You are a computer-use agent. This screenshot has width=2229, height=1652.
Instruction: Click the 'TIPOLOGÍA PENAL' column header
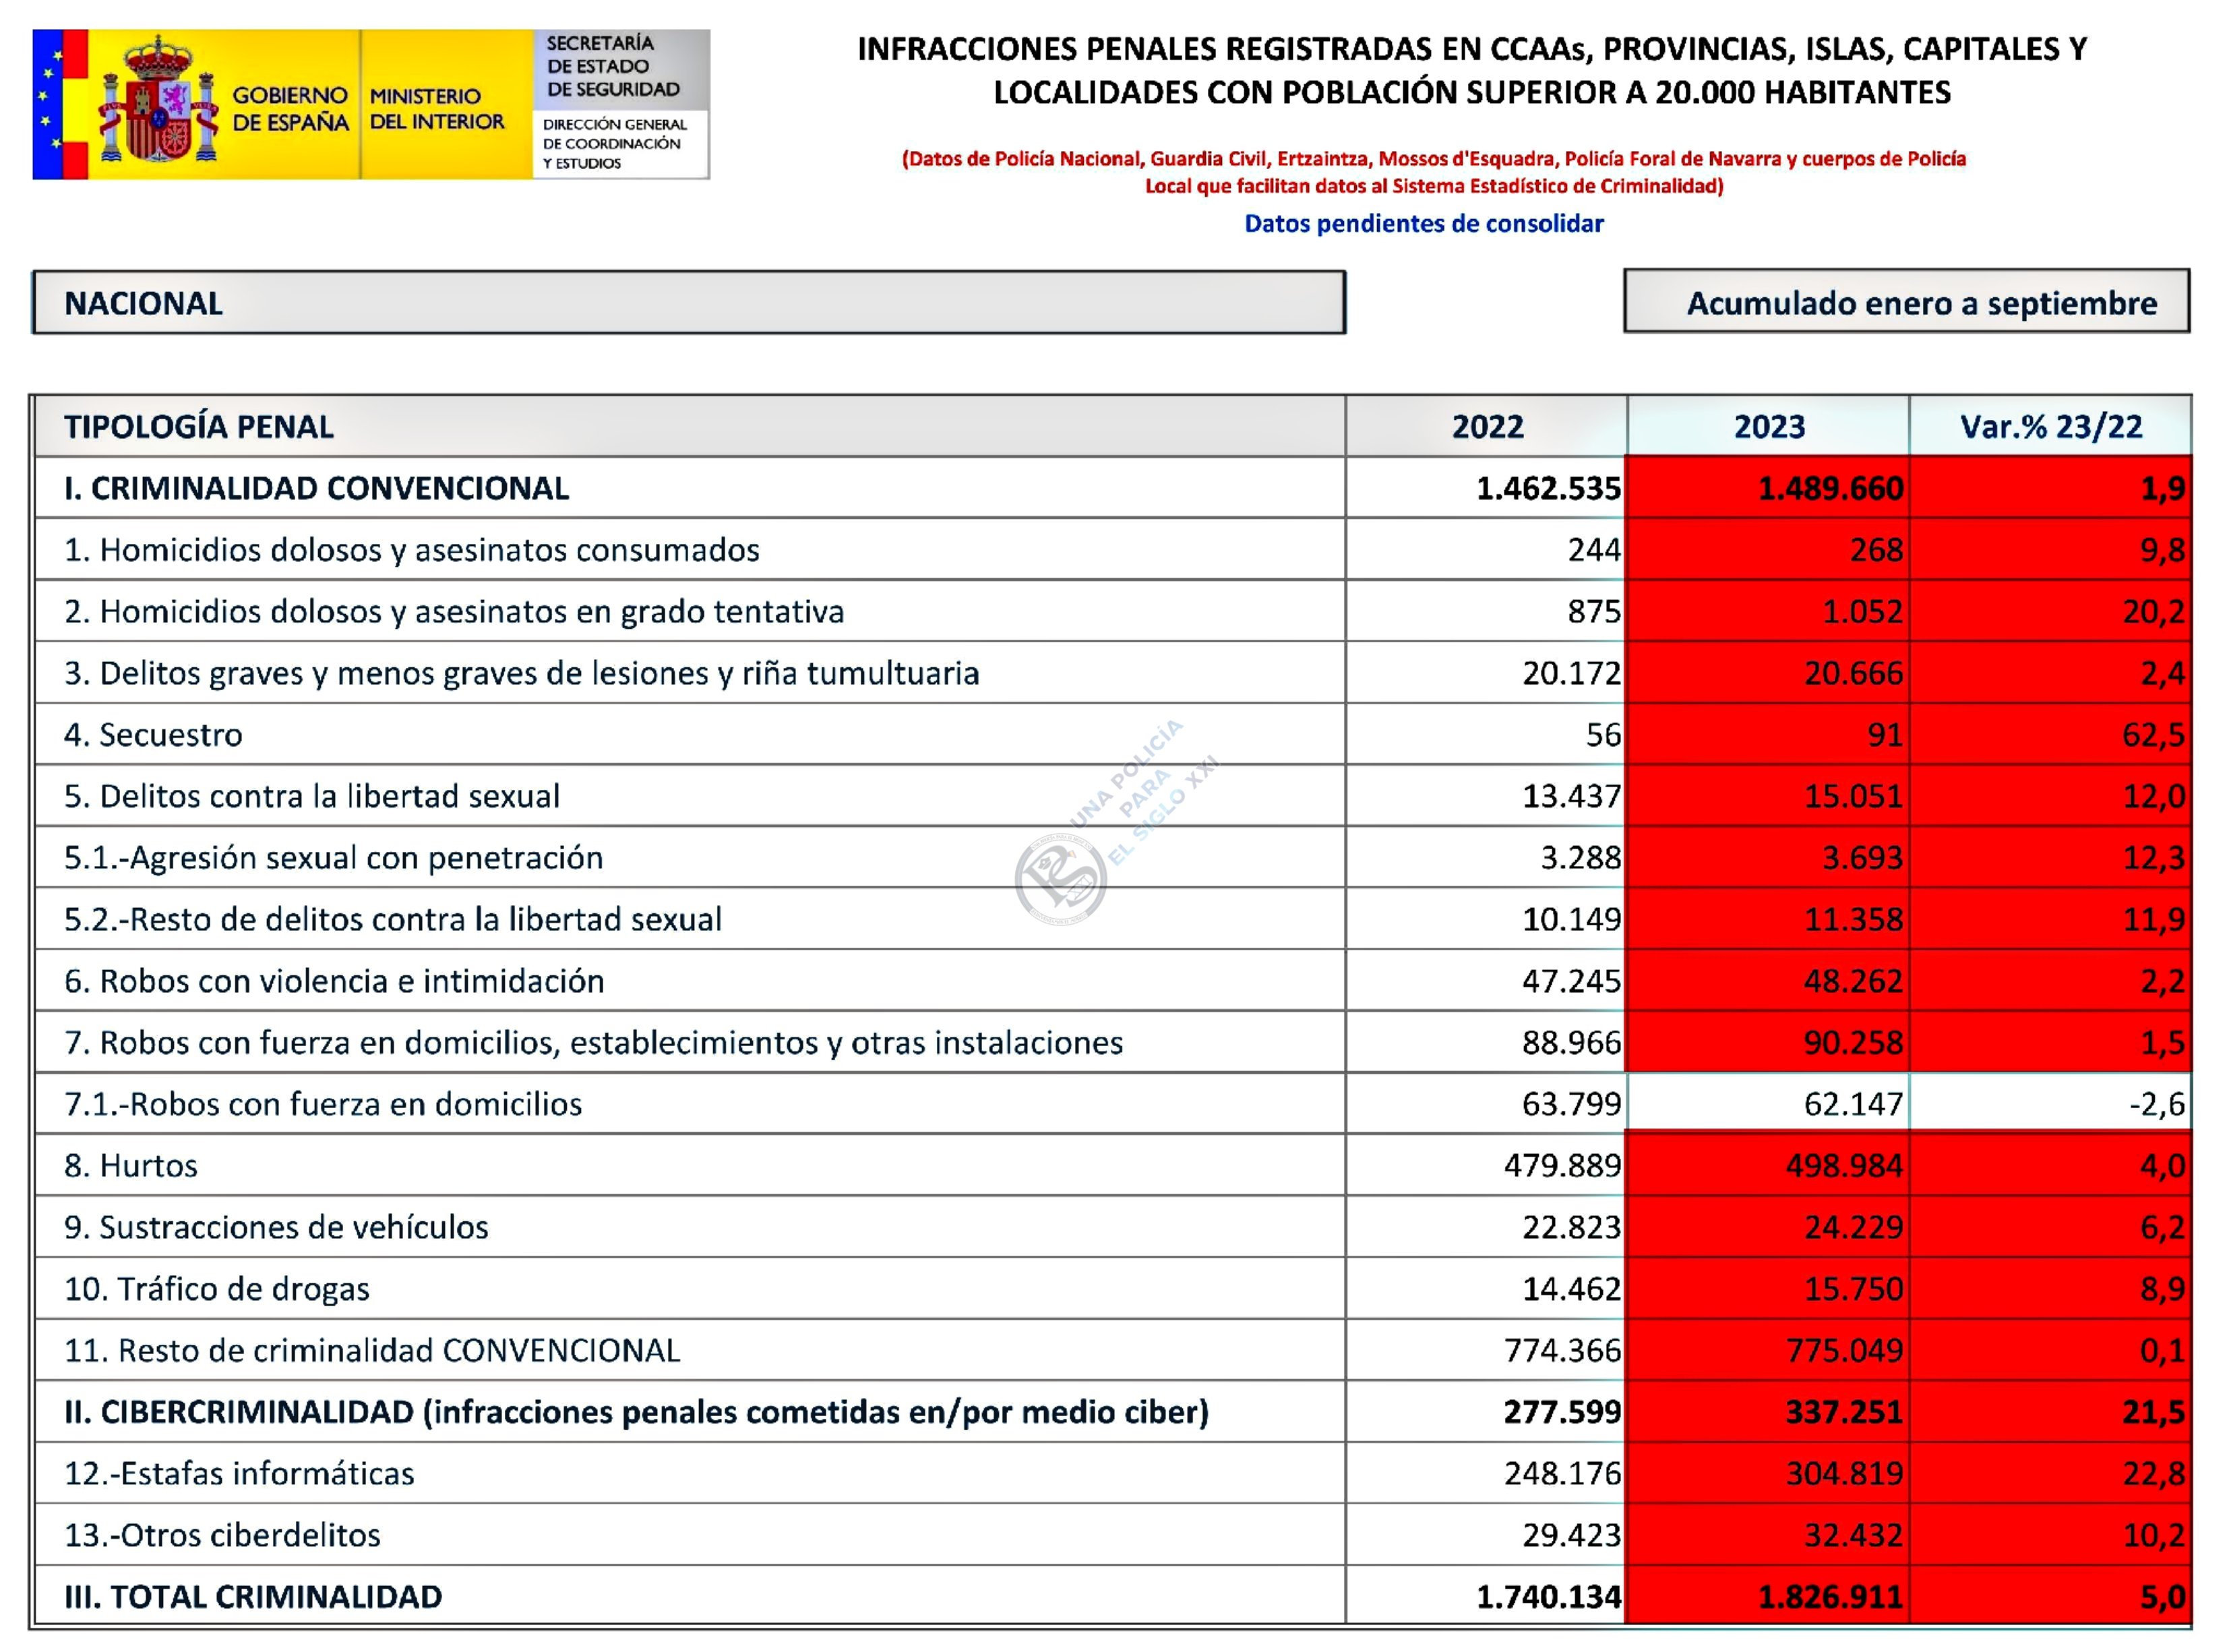click(x=198, y=427)
